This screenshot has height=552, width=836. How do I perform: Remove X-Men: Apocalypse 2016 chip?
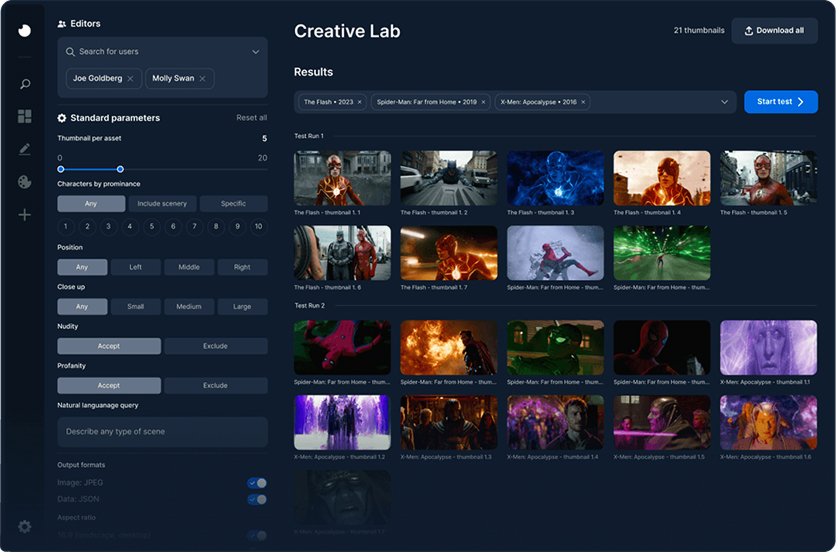(583, 102)
